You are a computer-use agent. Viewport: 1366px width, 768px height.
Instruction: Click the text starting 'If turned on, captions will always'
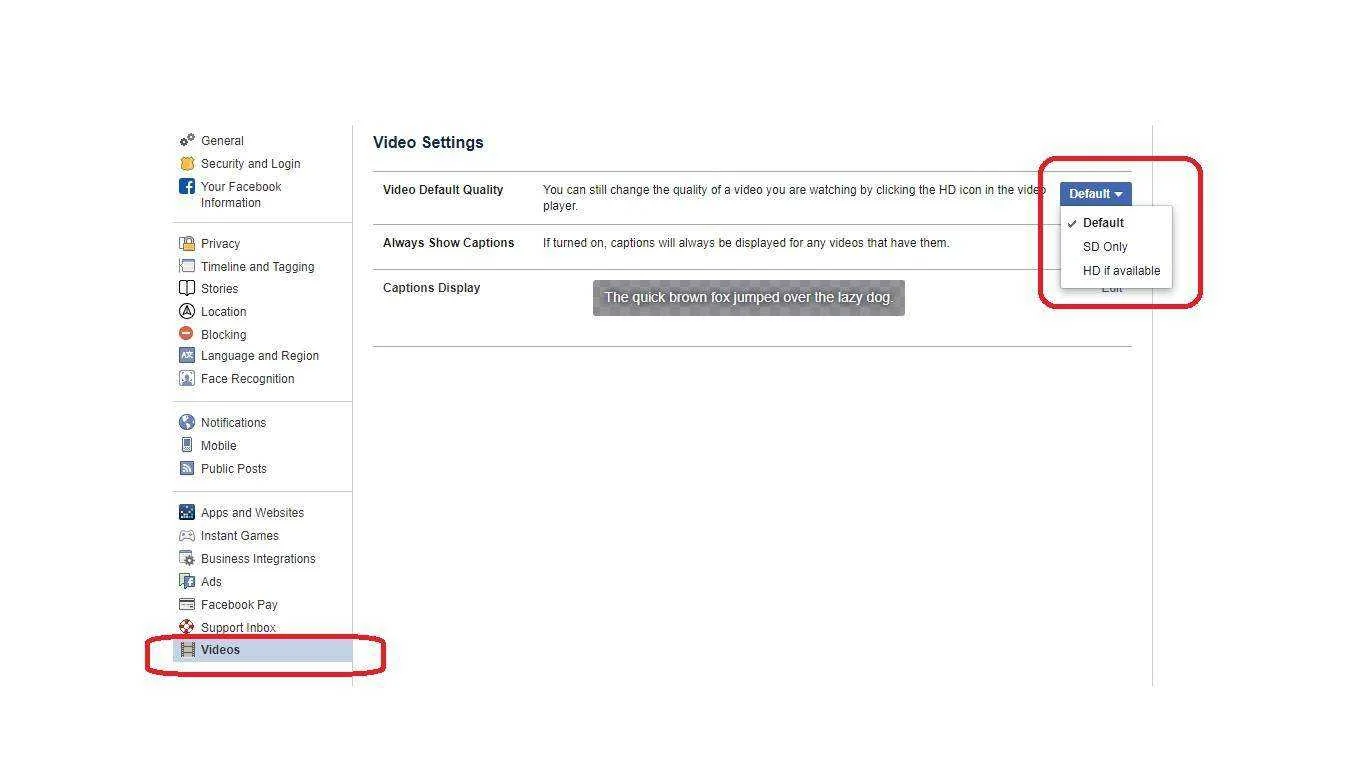coord(746,243)
